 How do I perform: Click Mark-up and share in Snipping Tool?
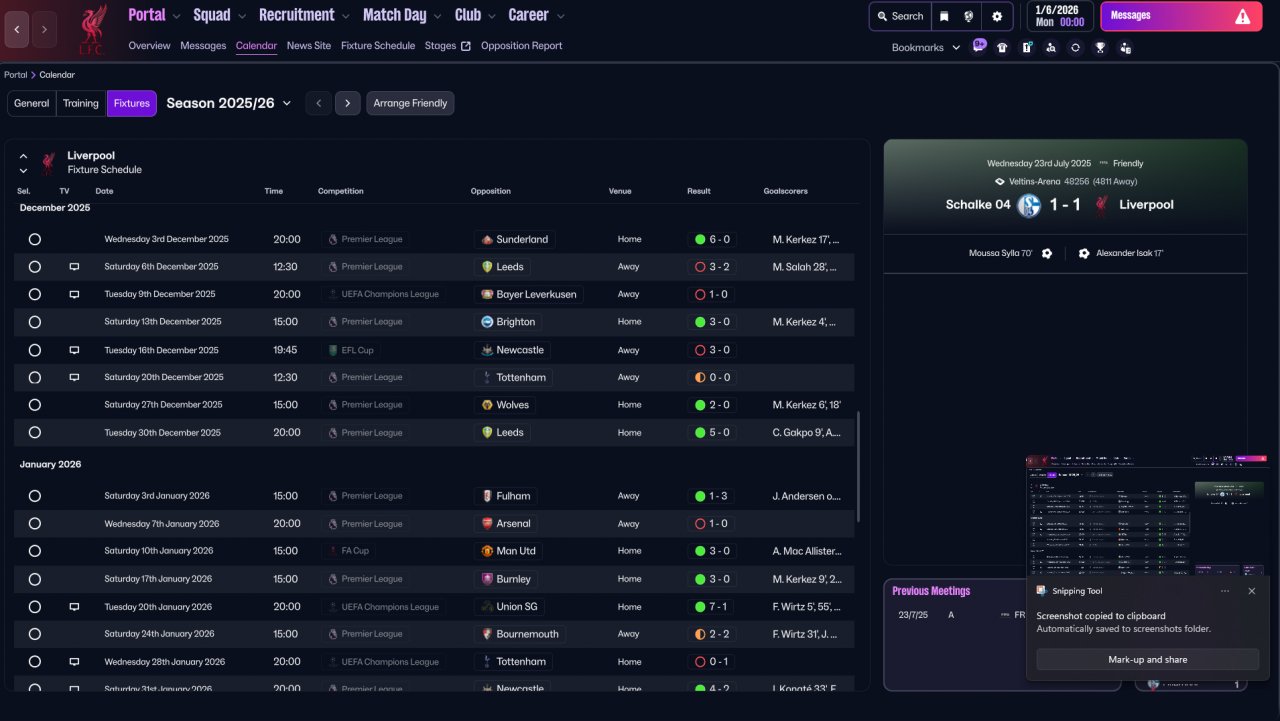(x=1147, y=660)
